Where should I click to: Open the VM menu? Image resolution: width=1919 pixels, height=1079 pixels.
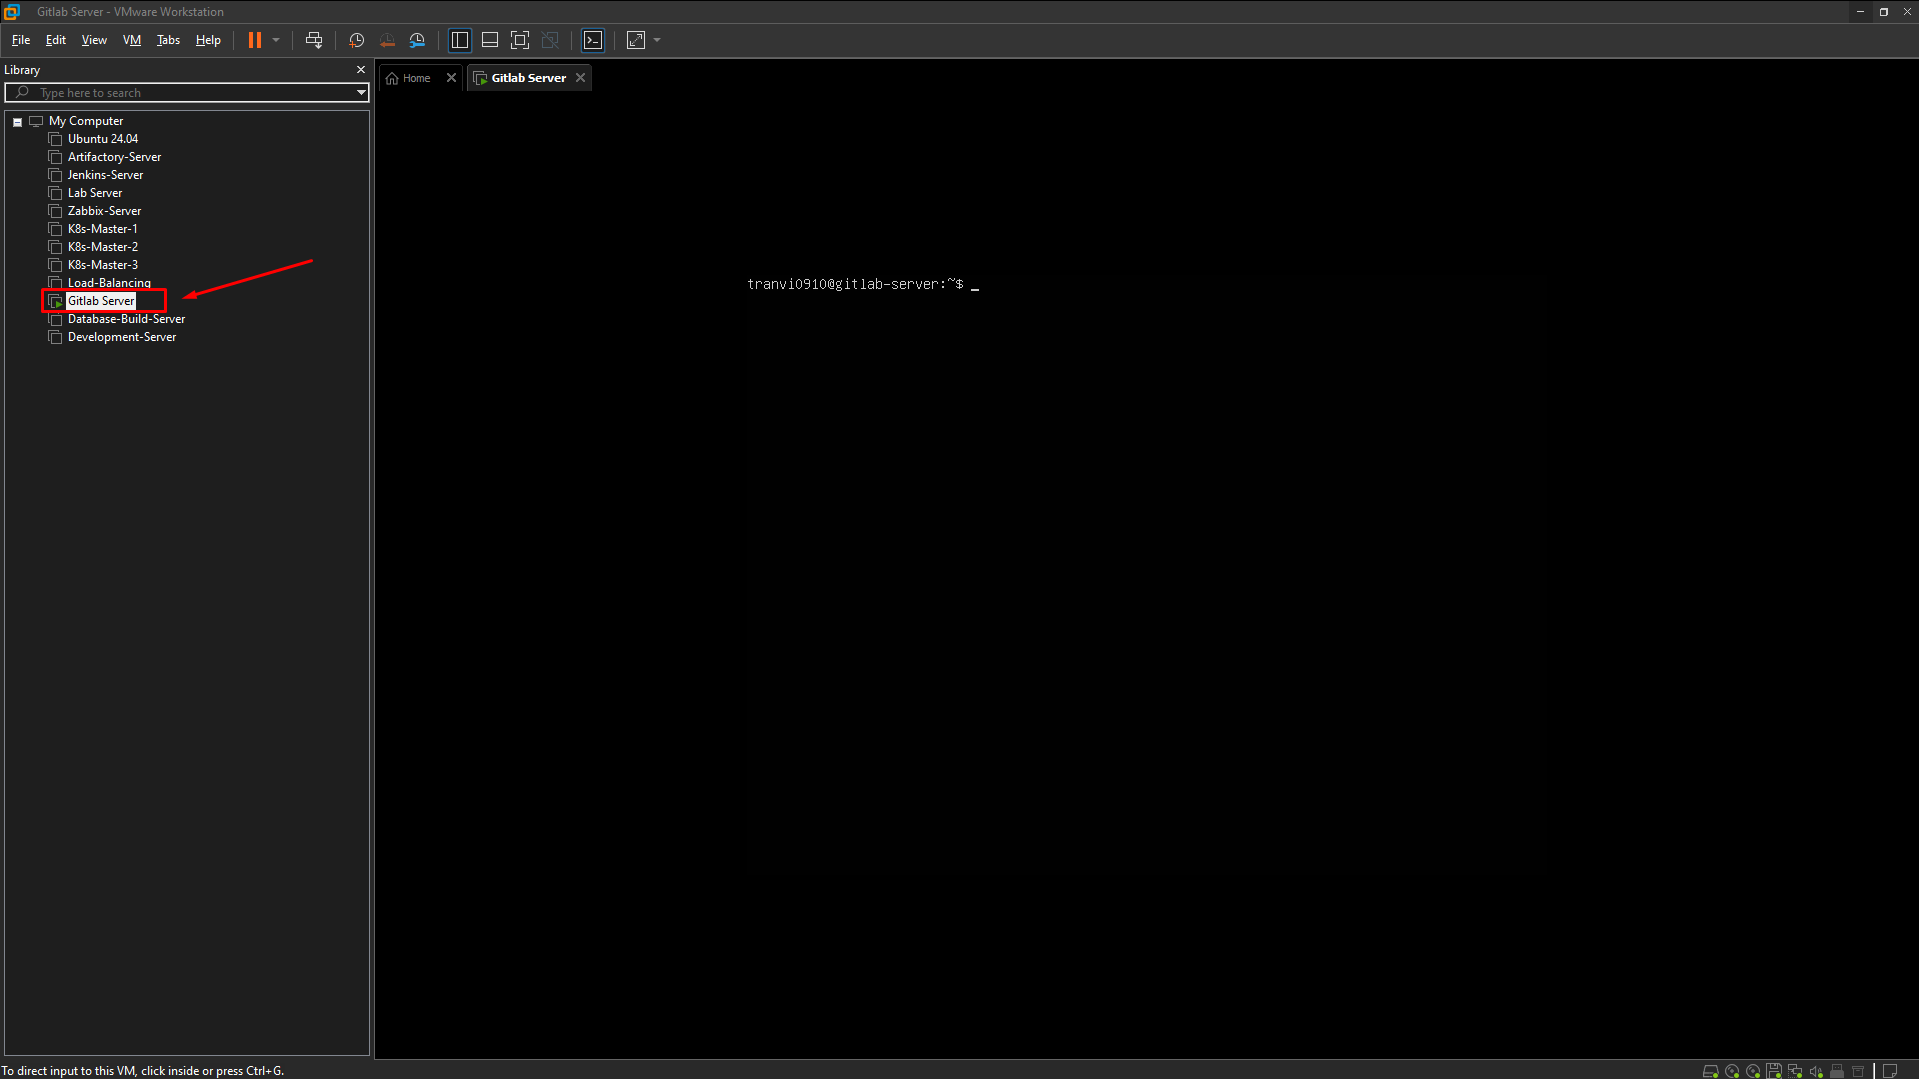tap(131, 40)
